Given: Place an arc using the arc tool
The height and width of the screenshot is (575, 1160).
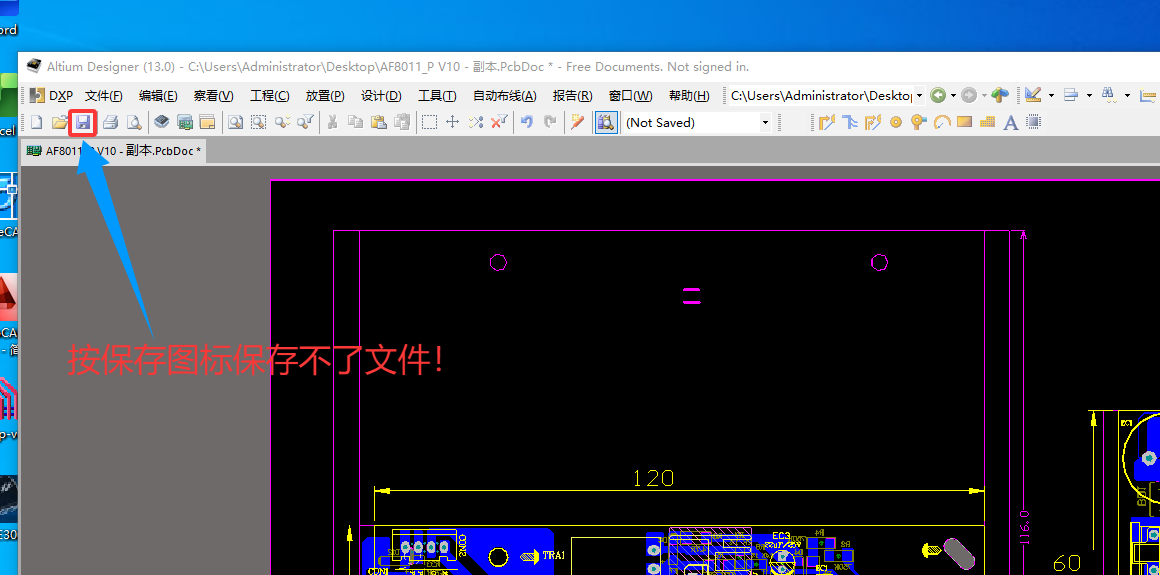Looking at the screenshot, I should (x=942, y=122).
